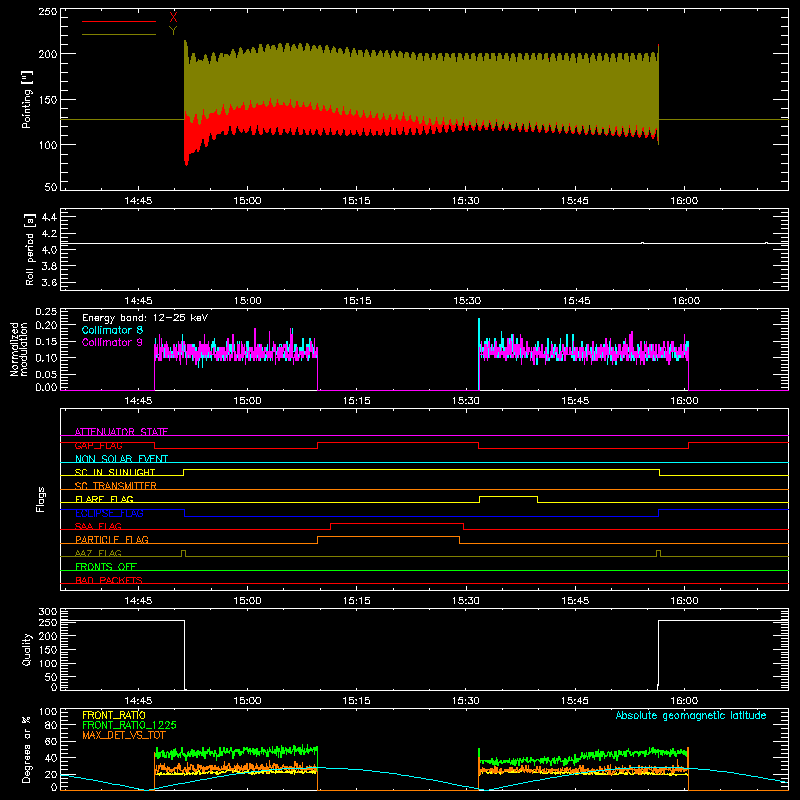Click the 'Degrees or %' axis title
The width and height of the screenshot is (800, 800).
[x=27, y=749]
